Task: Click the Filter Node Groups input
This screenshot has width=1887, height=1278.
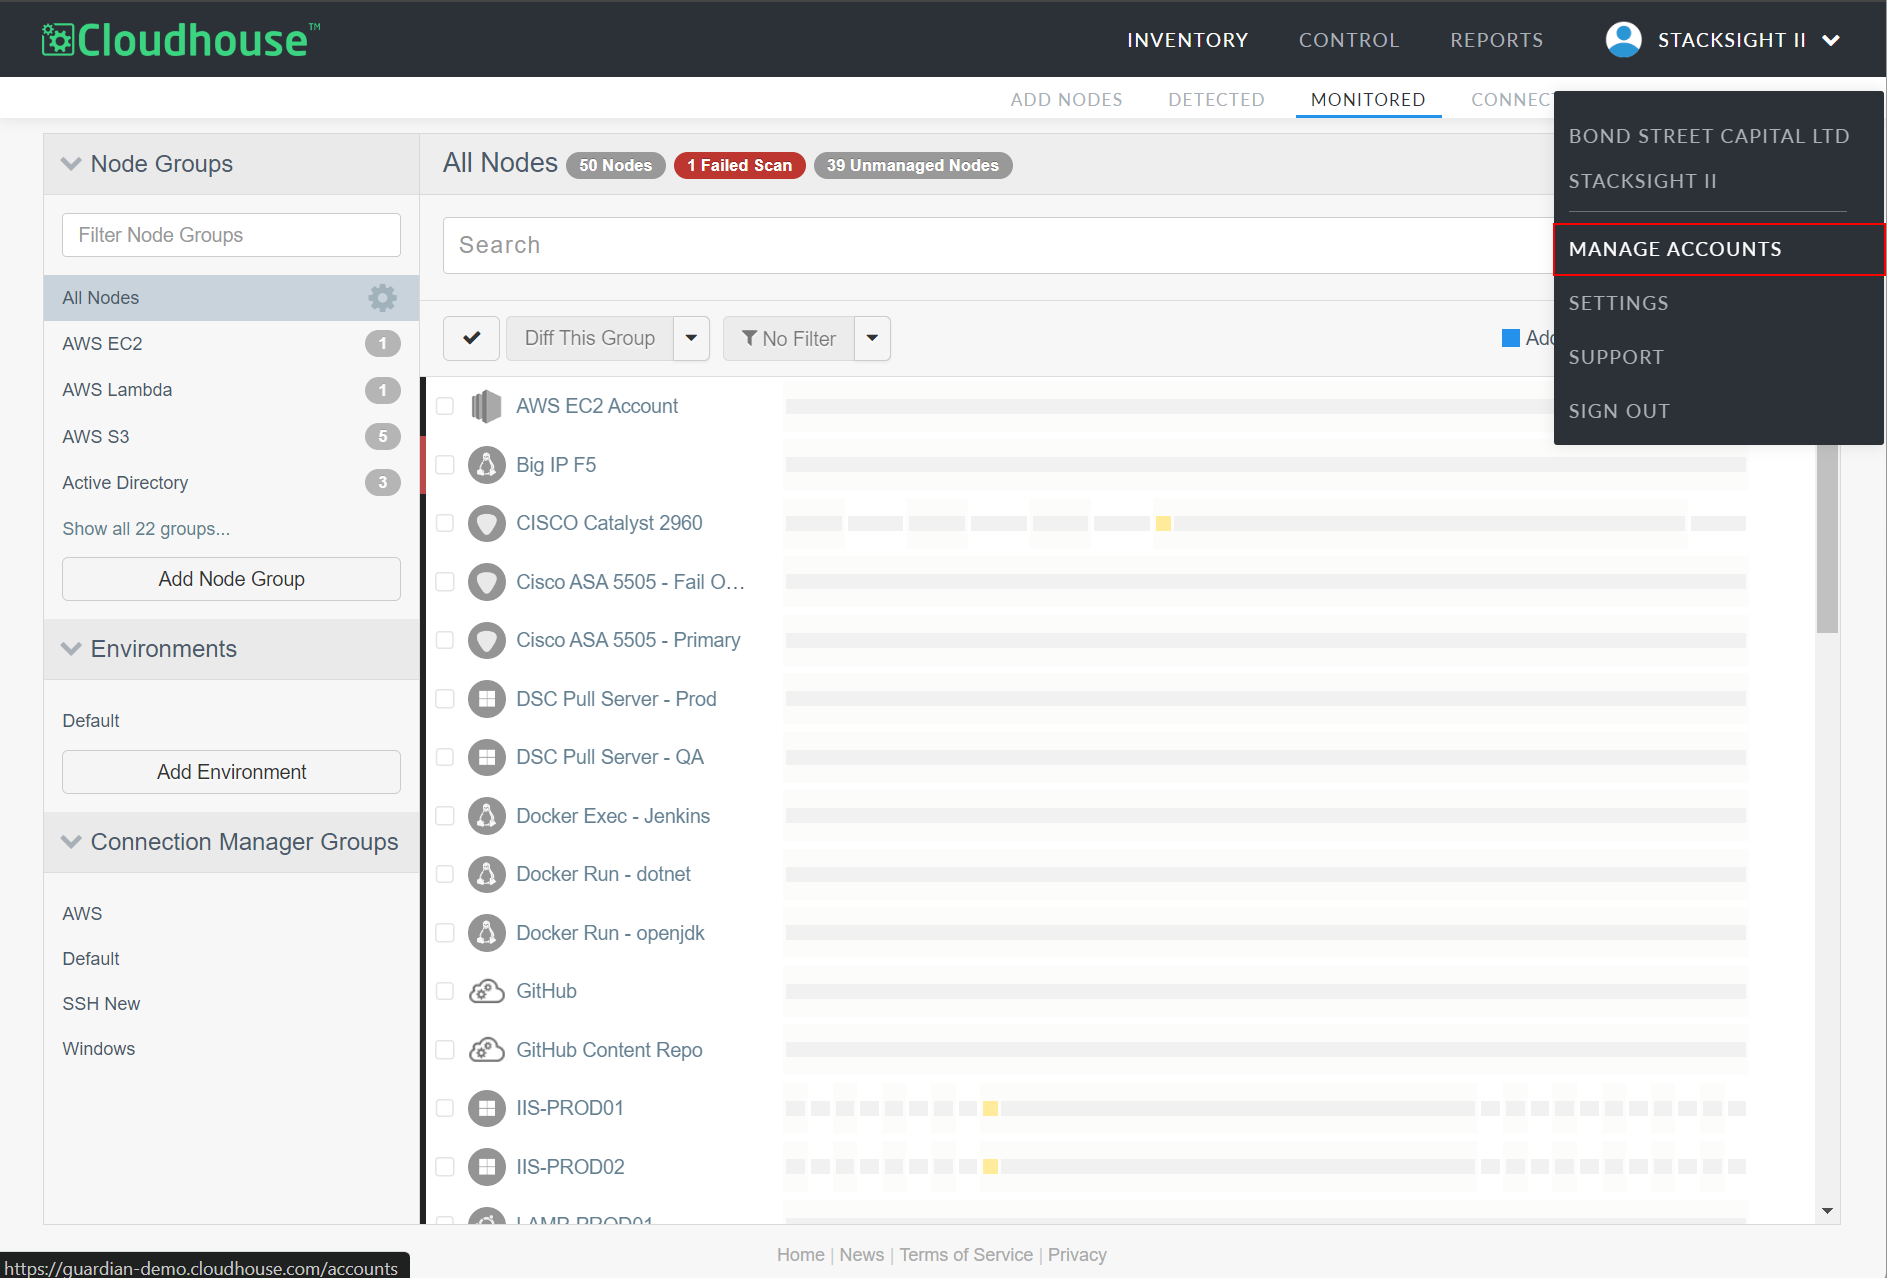Action: coord(231,235)
